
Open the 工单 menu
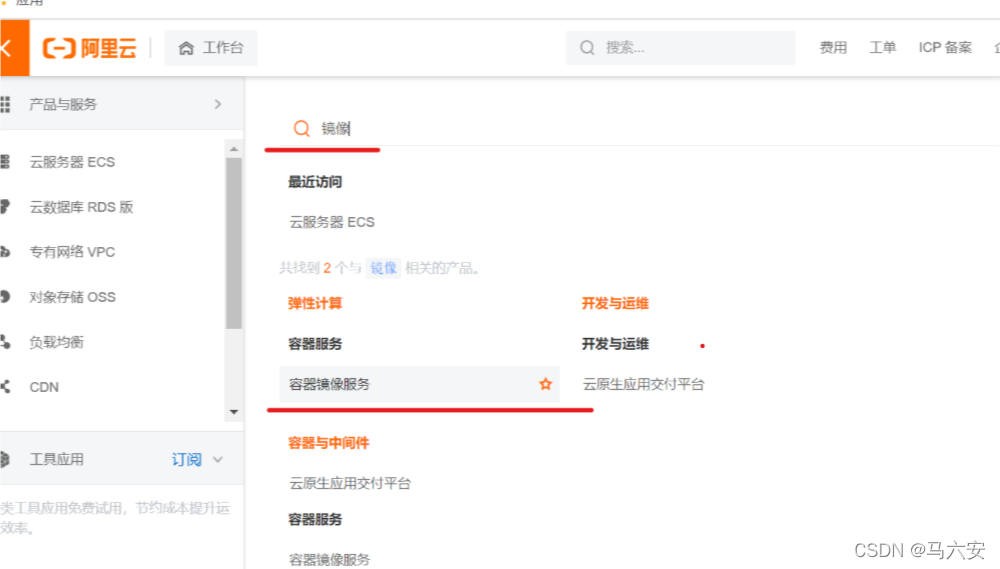click(x=883, y=48)
